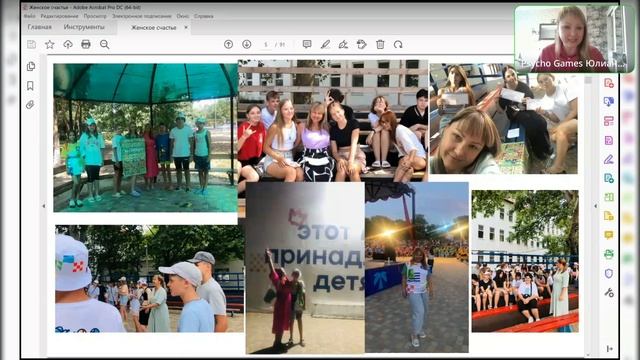Image resolution: width=640 pixels, height=360 pixels.
Task: Collapse the right tools pane arrow
Action: pos(595,206)
